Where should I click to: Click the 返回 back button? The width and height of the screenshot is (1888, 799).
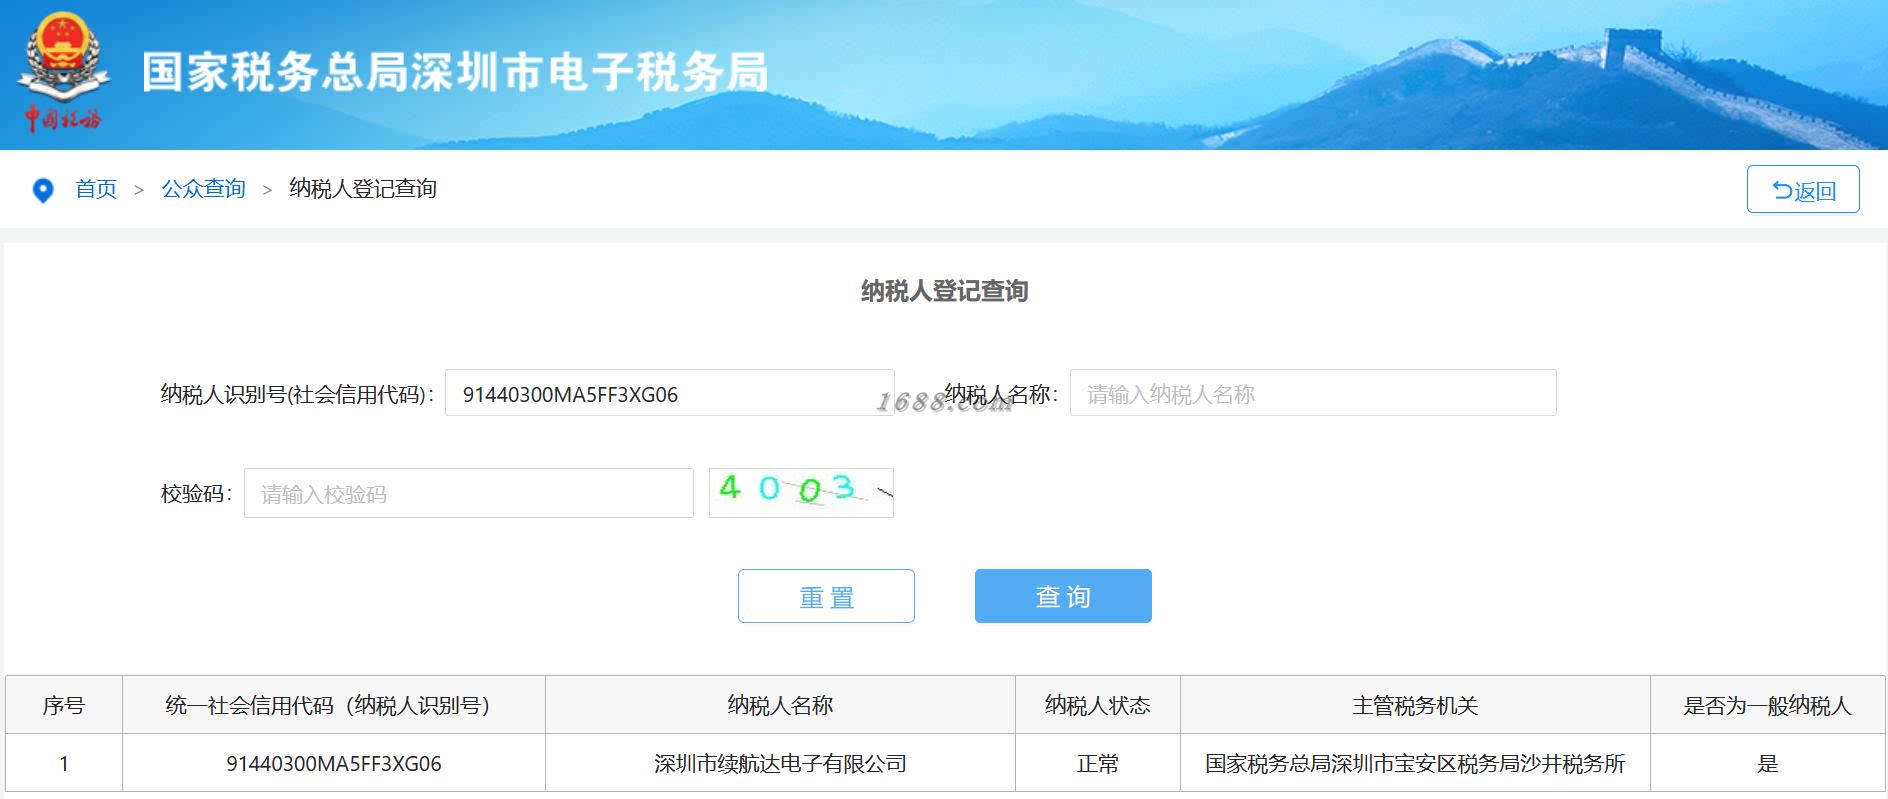click(1803, 189)
